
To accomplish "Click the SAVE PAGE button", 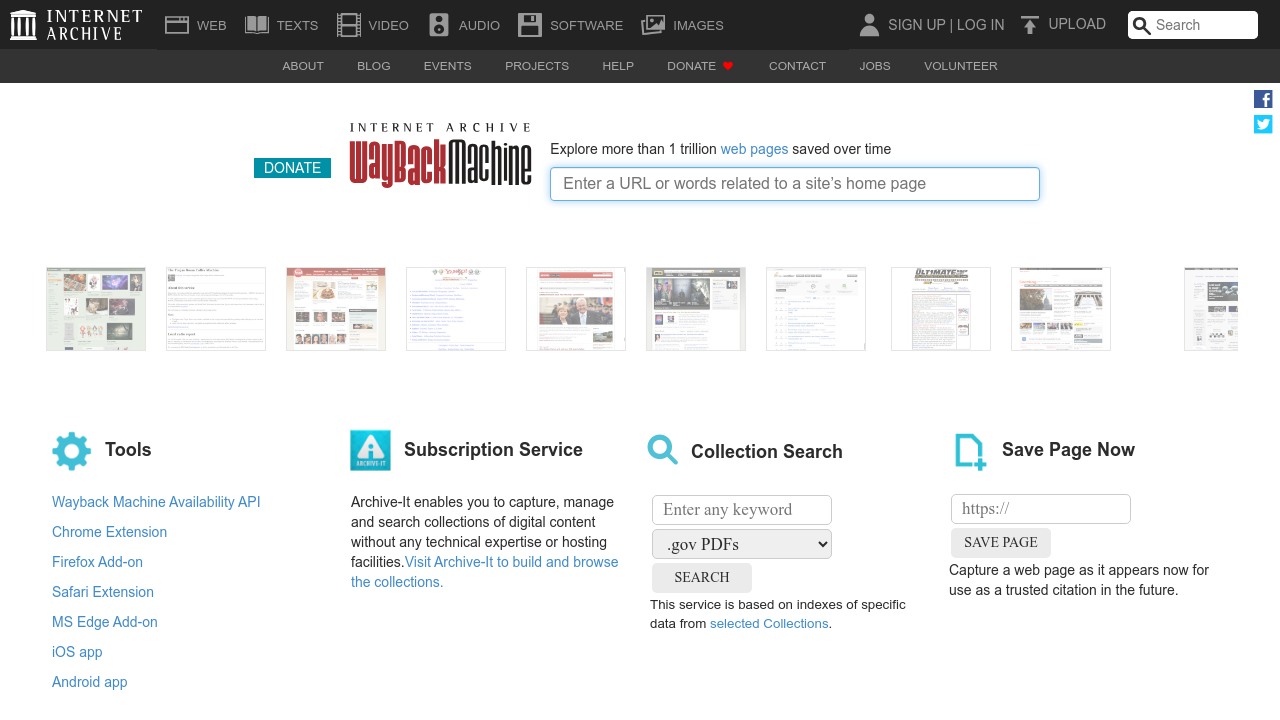I will pos(1000,542).
